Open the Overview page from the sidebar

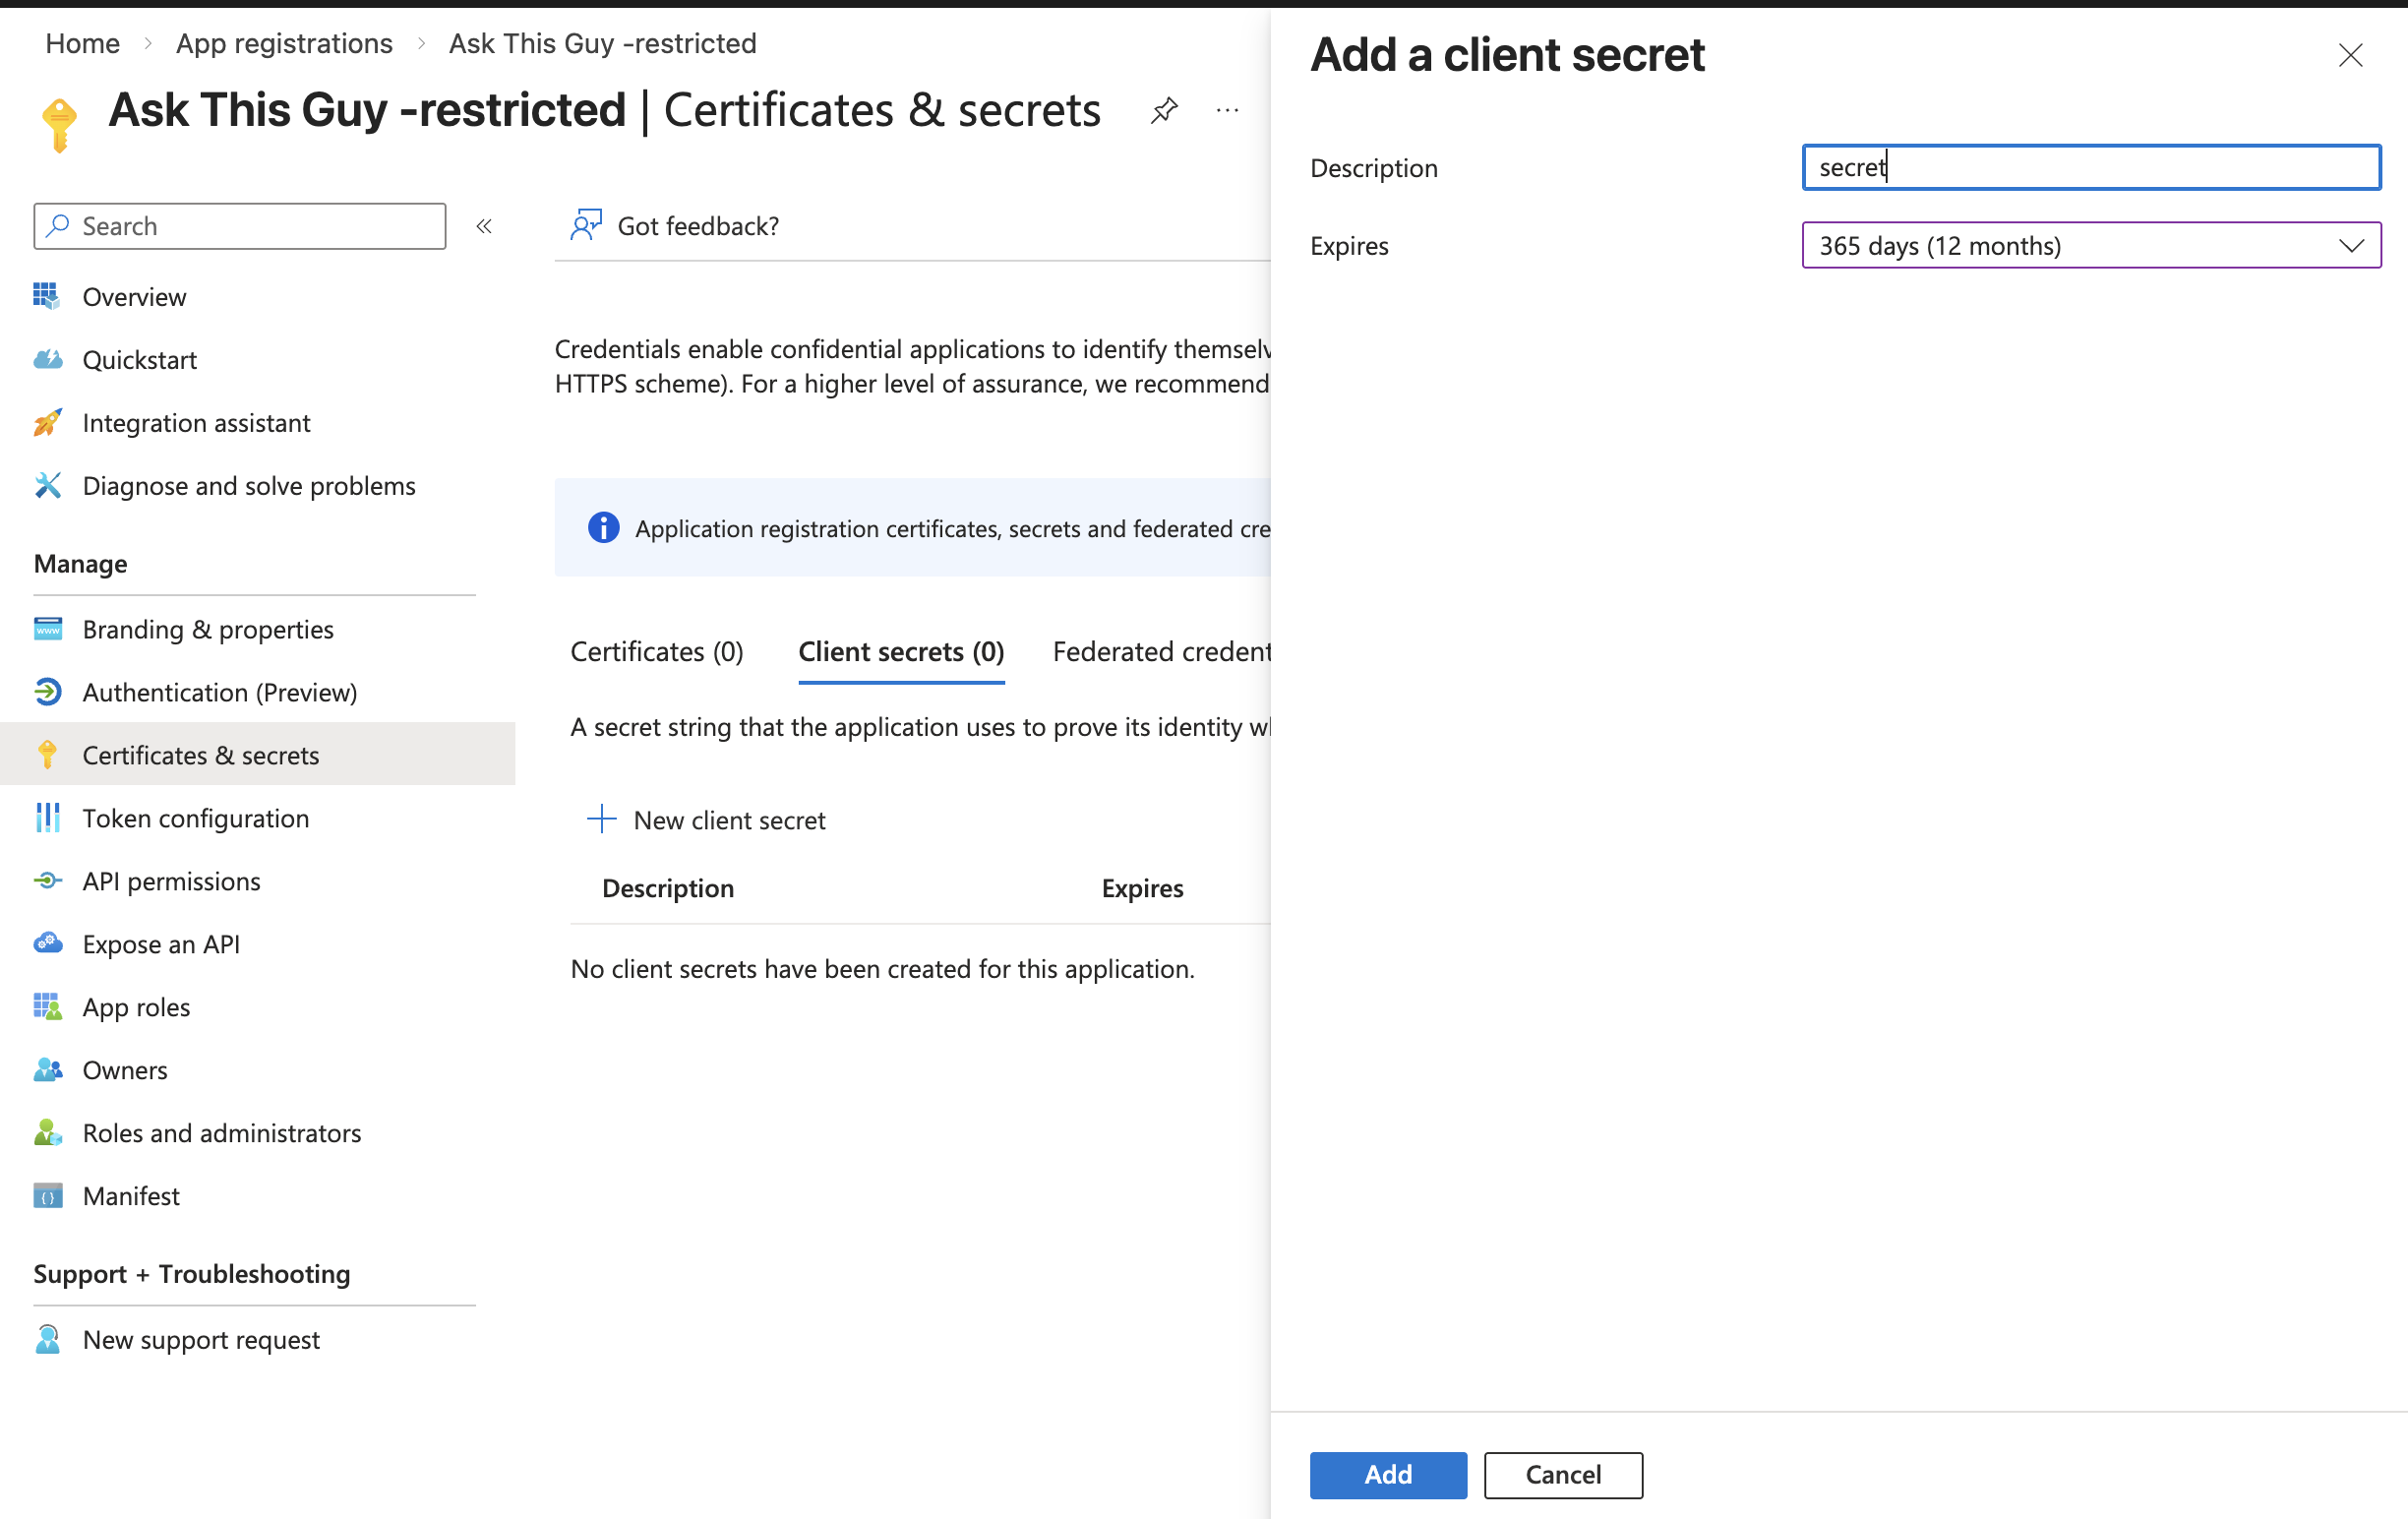134,296
